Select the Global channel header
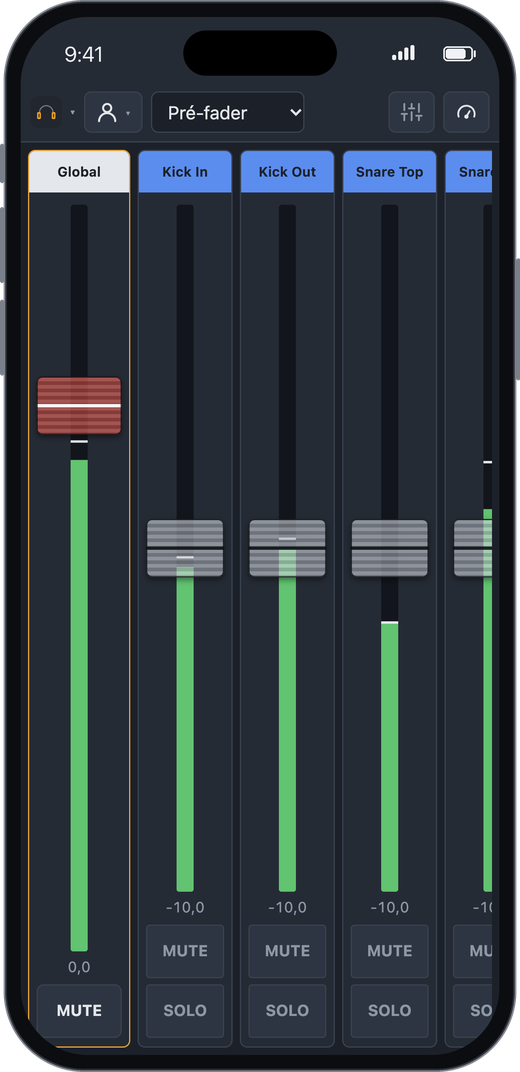The height and width of the screenshot is (1072, 520). (79, 172)
